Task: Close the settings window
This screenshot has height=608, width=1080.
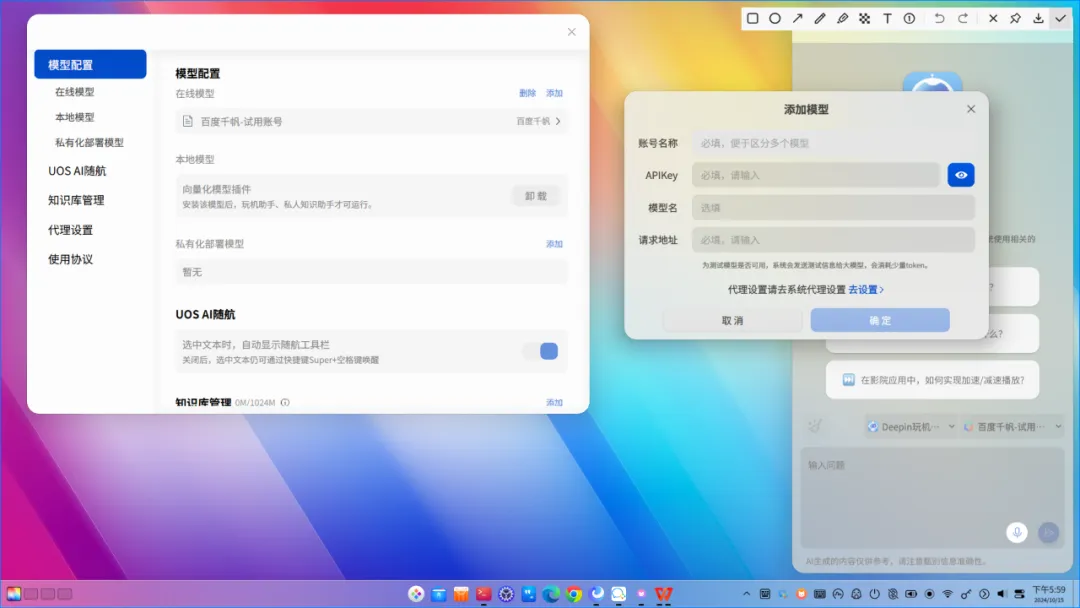Action: 572,32
